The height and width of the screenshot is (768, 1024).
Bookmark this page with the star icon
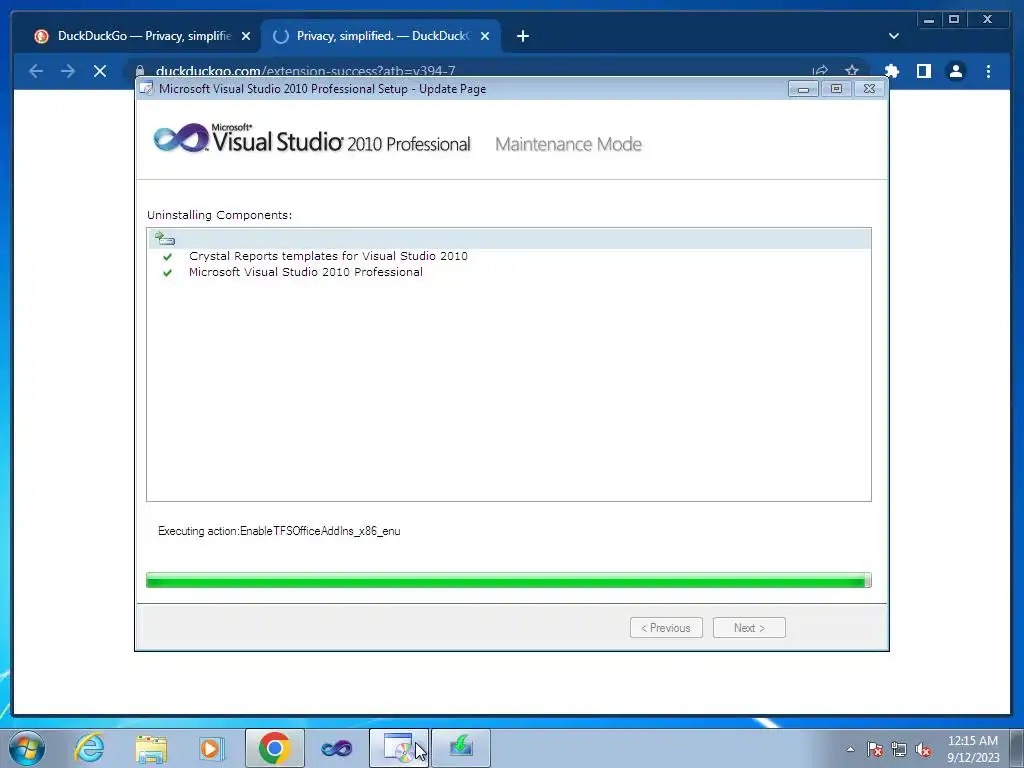pos(852,71)
